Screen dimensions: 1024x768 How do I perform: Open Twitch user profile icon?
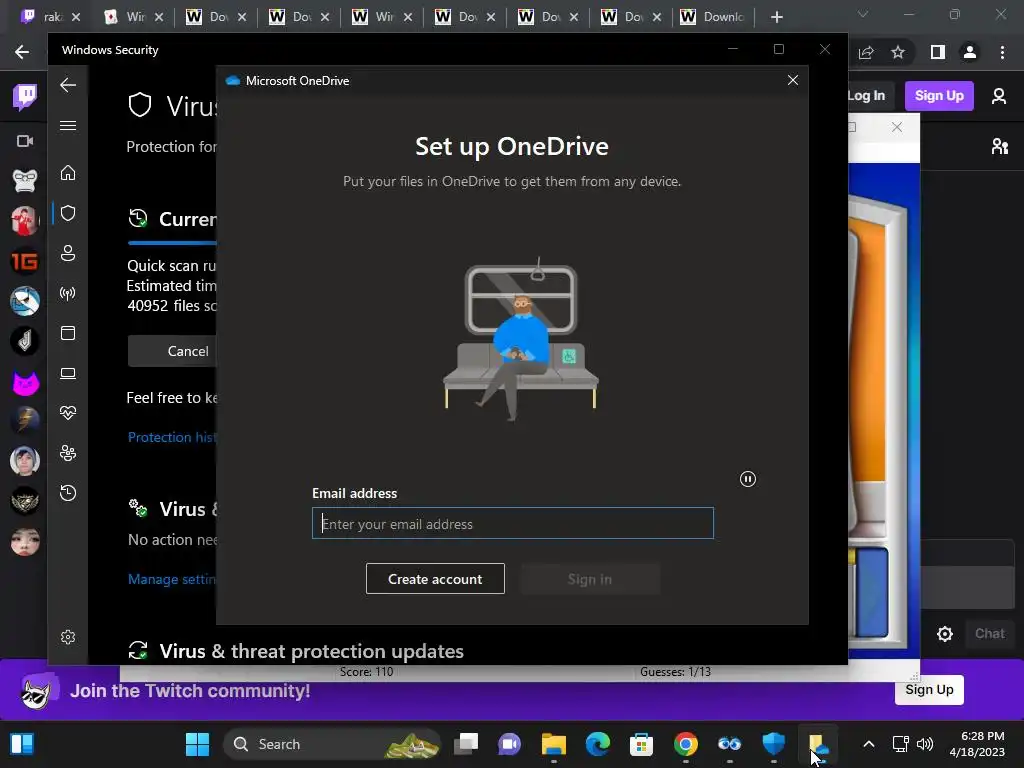(999, 97)
